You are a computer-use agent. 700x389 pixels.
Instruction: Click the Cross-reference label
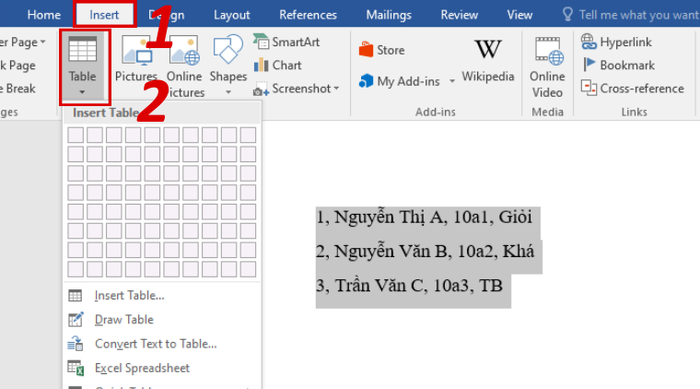(642, 88)
